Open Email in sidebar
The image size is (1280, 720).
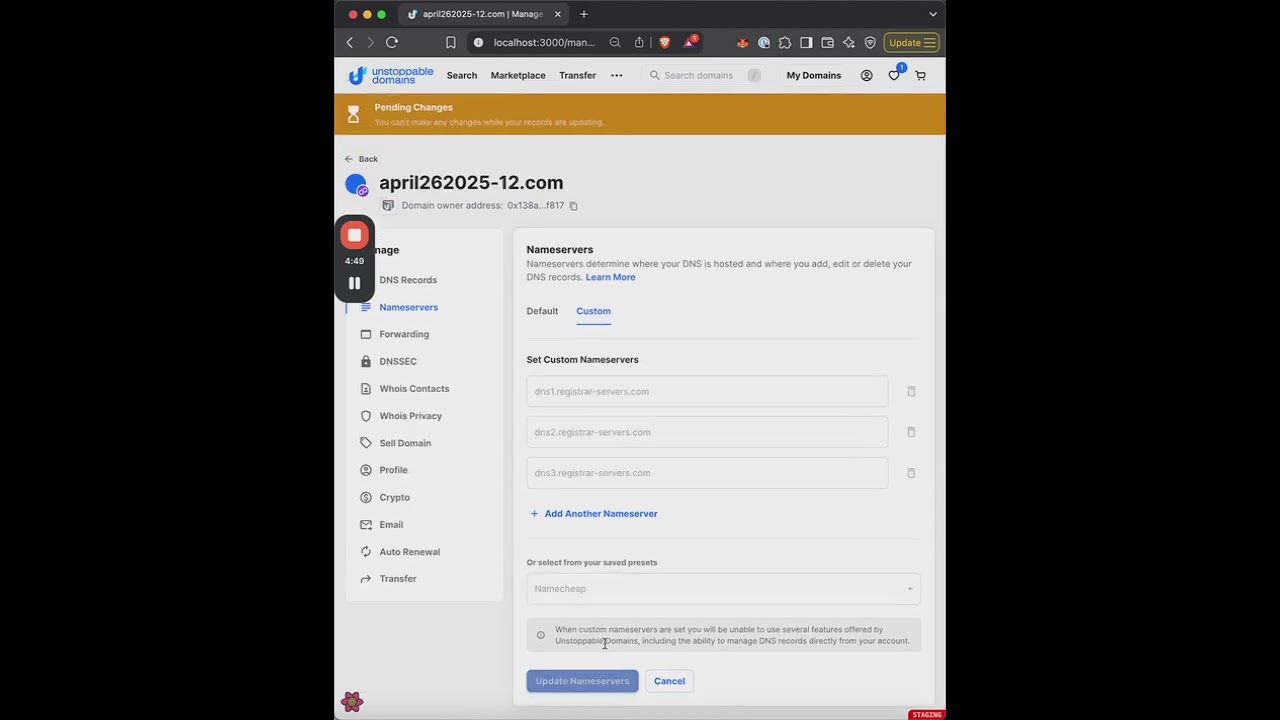tap(391, 524)
